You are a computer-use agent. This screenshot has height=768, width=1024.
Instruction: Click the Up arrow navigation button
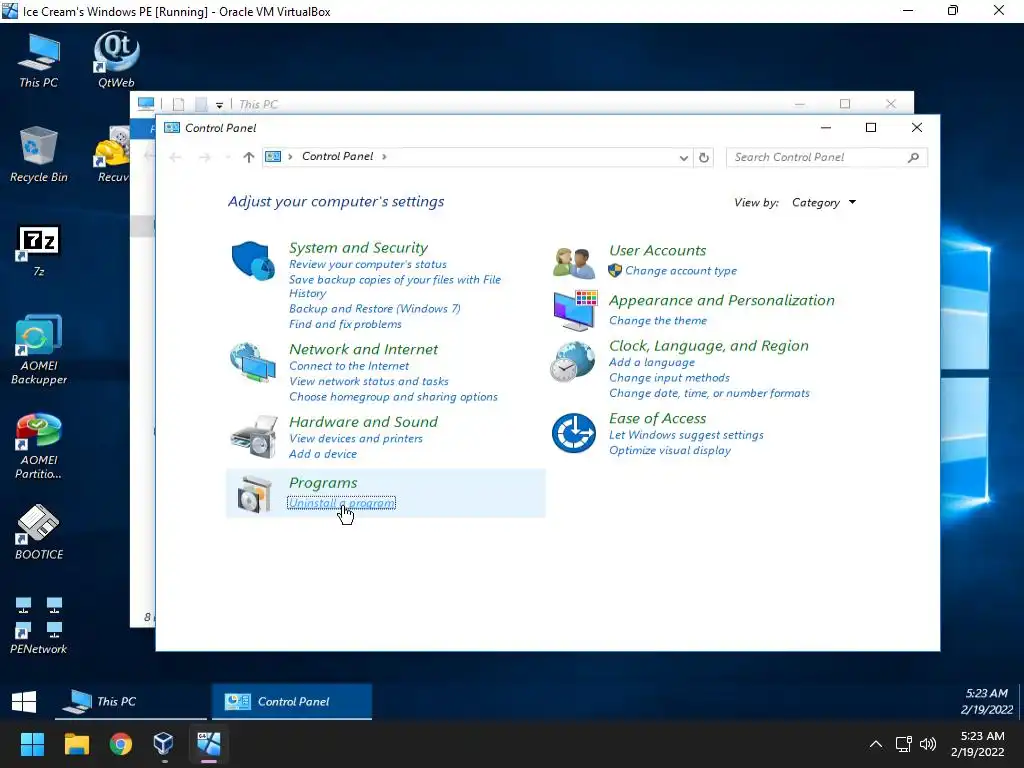(x=248, y=157)
